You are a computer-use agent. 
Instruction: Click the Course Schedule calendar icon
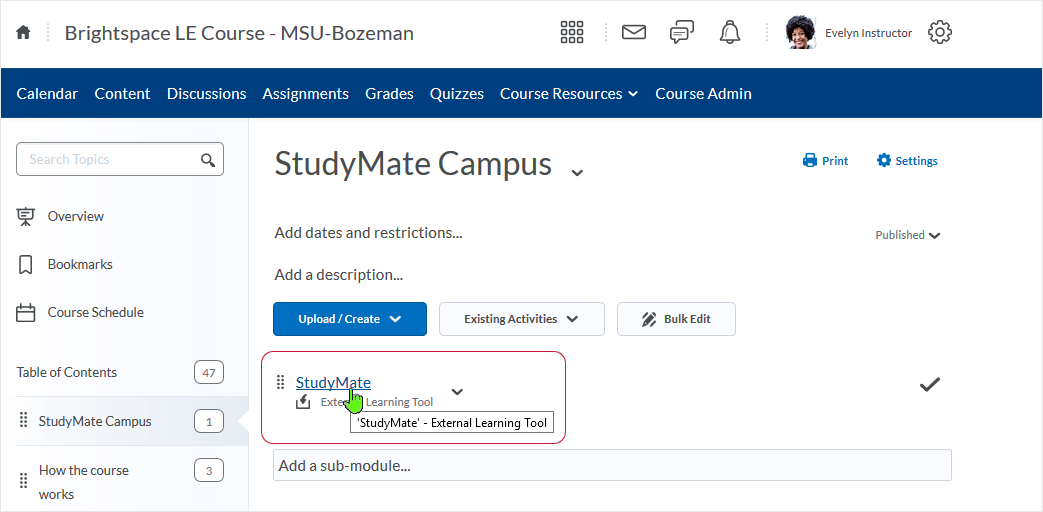click(25, 313)
